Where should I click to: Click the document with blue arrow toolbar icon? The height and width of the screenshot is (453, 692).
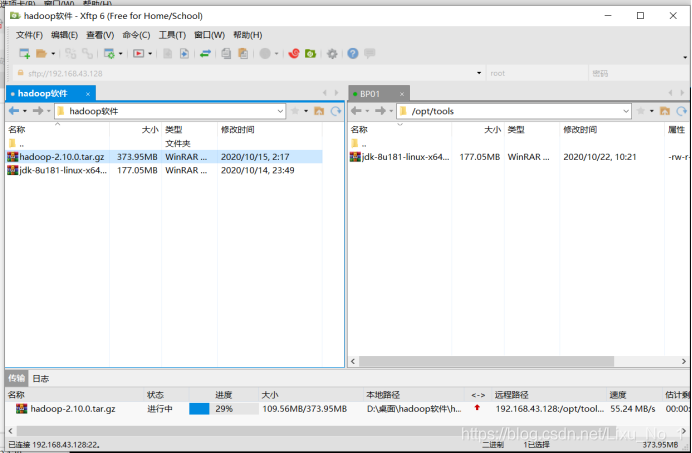pyautogui.click(x=184, y=53)
